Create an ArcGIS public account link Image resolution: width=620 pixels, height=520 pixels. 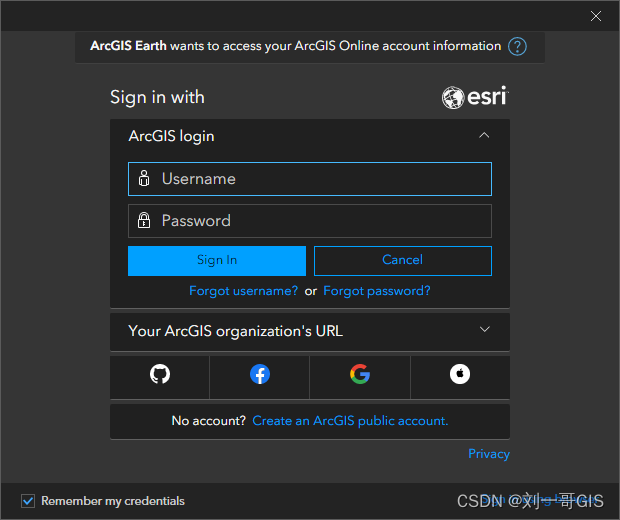point(350,421)
